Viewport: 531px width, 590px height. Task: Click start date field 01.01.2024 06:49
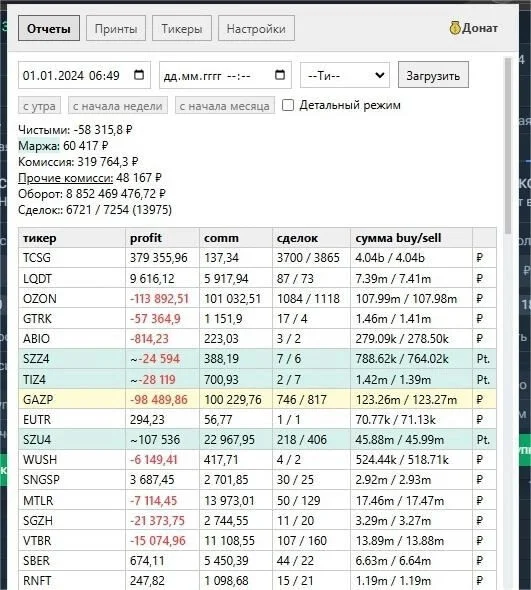[x=84, y=75]
